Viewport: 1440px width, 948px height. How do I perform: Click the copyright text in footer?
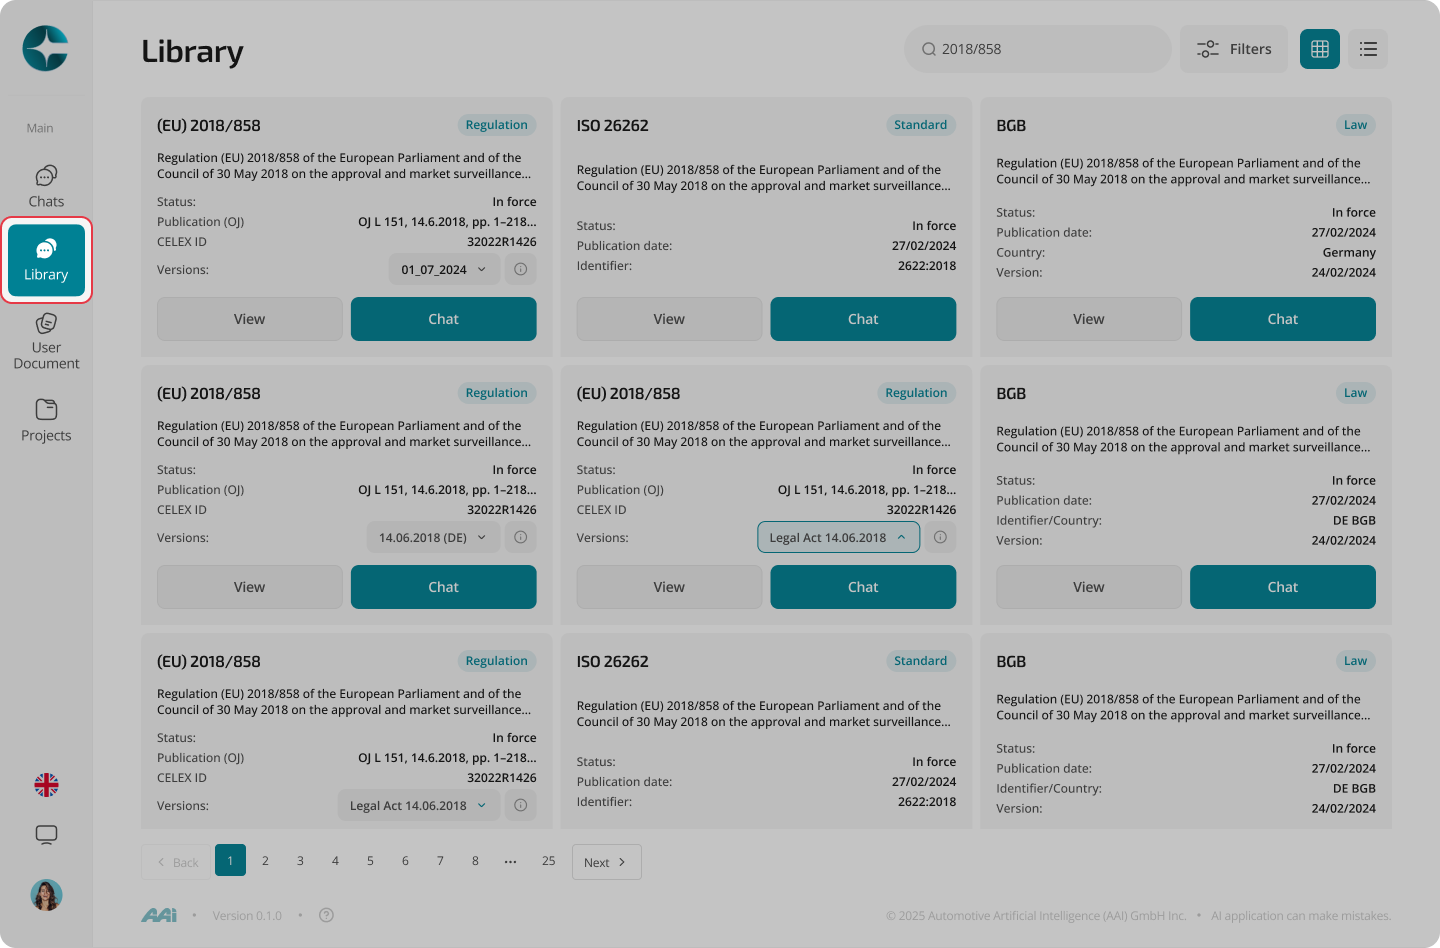[x=1036, y=915]
